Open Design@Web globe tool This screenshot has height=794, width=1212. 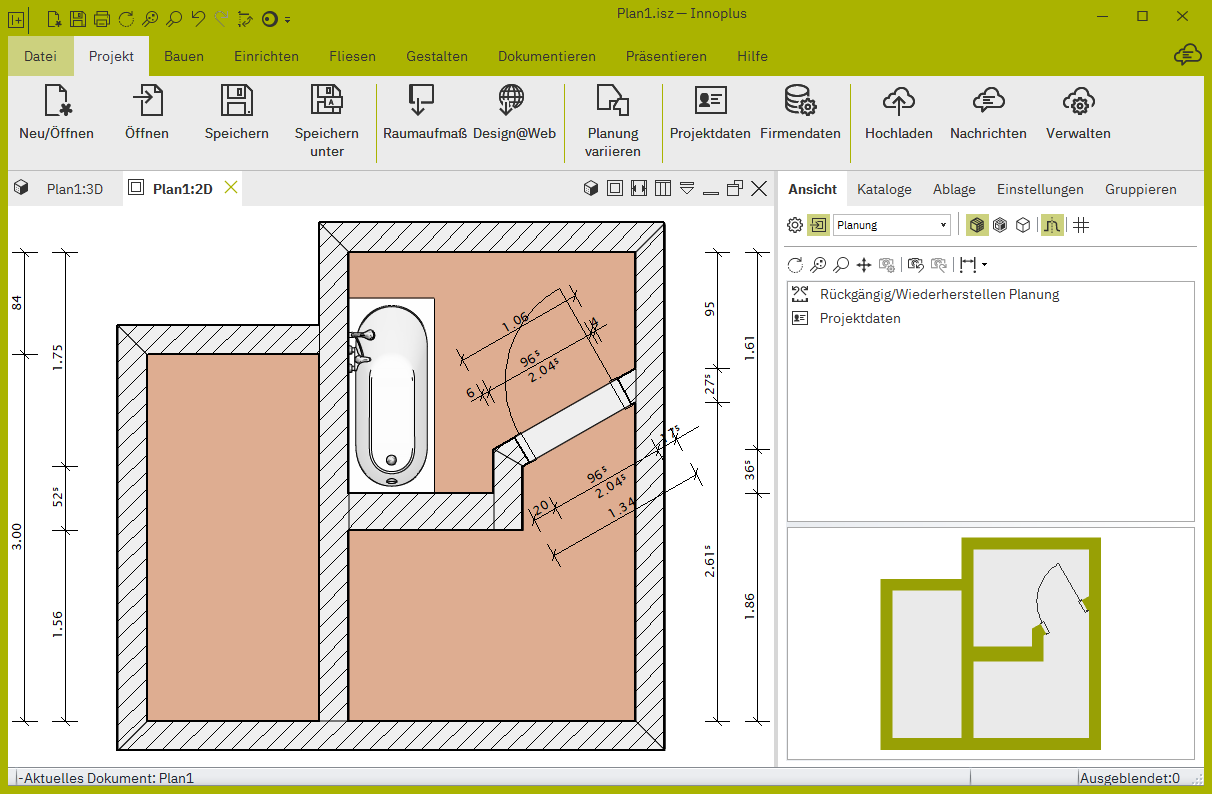[x=512, y=100]
